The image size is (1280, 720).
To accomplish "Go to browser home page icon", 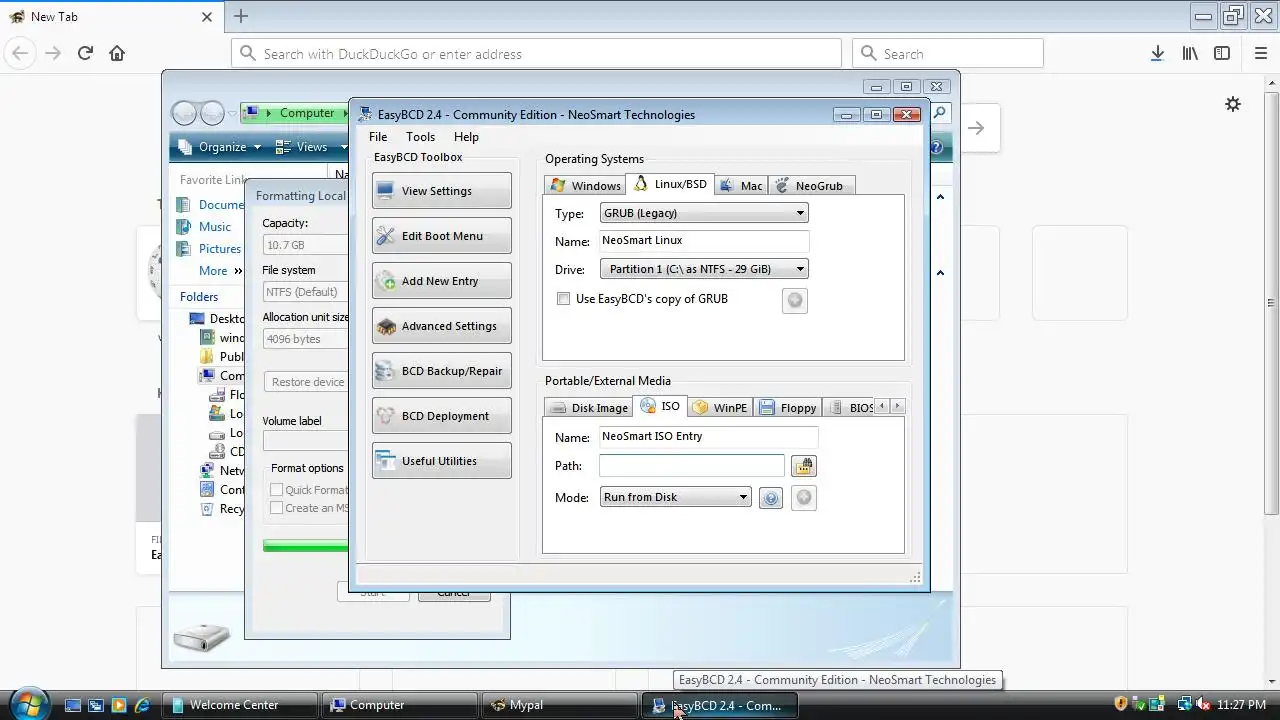I will (117, 54).
